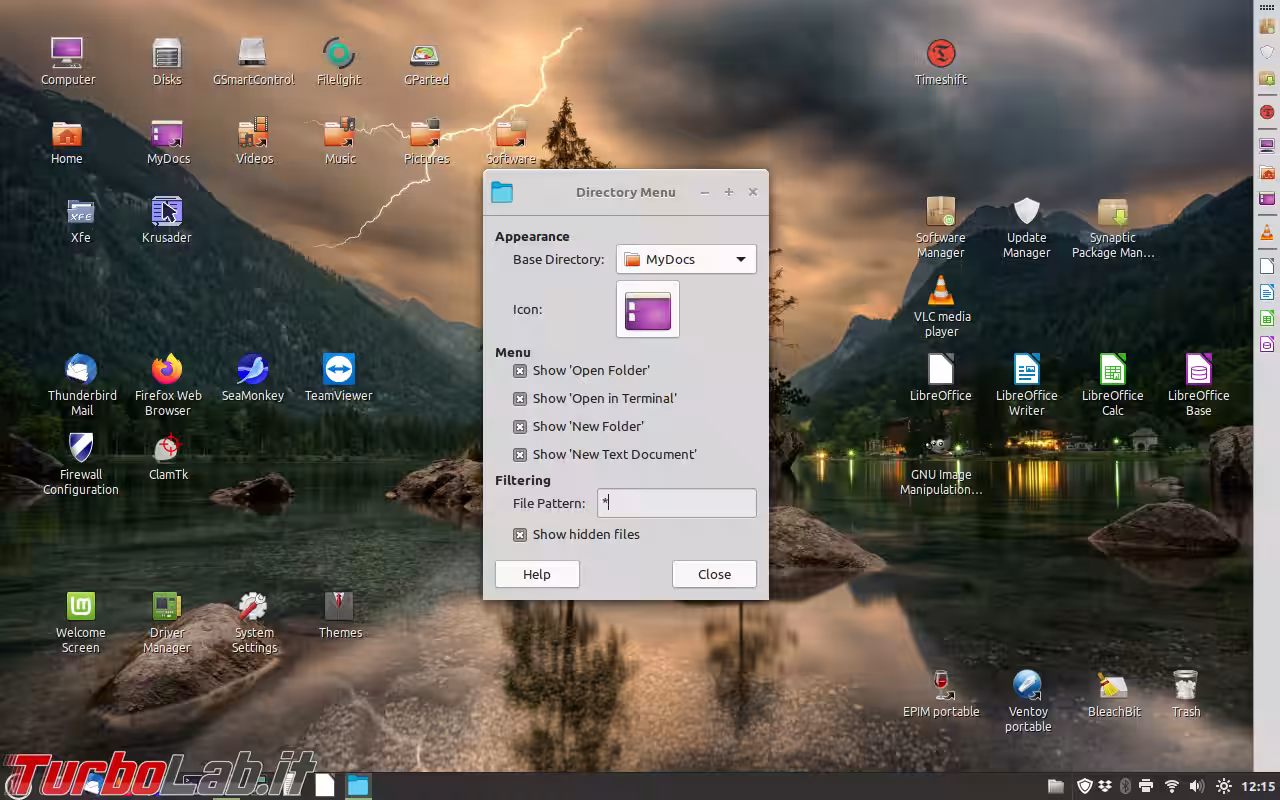Enable Show hidden files
Screen dimensions: 1280x800
coord(520,534)
